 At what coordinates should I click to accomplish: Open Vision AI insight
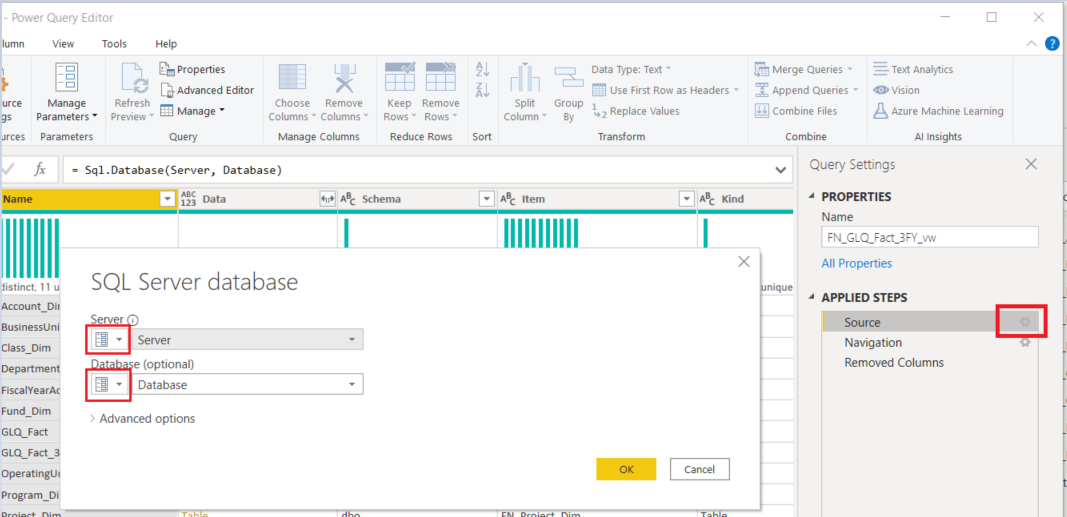[x=896, y=90]
